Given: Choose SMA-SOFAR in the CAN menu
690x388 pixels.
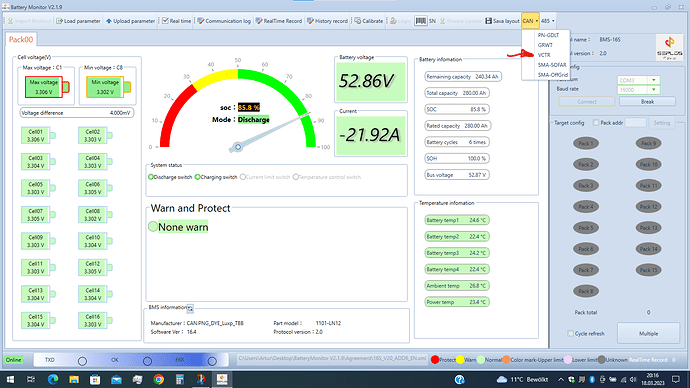Looking at the screenshot, I should [552, 65].
